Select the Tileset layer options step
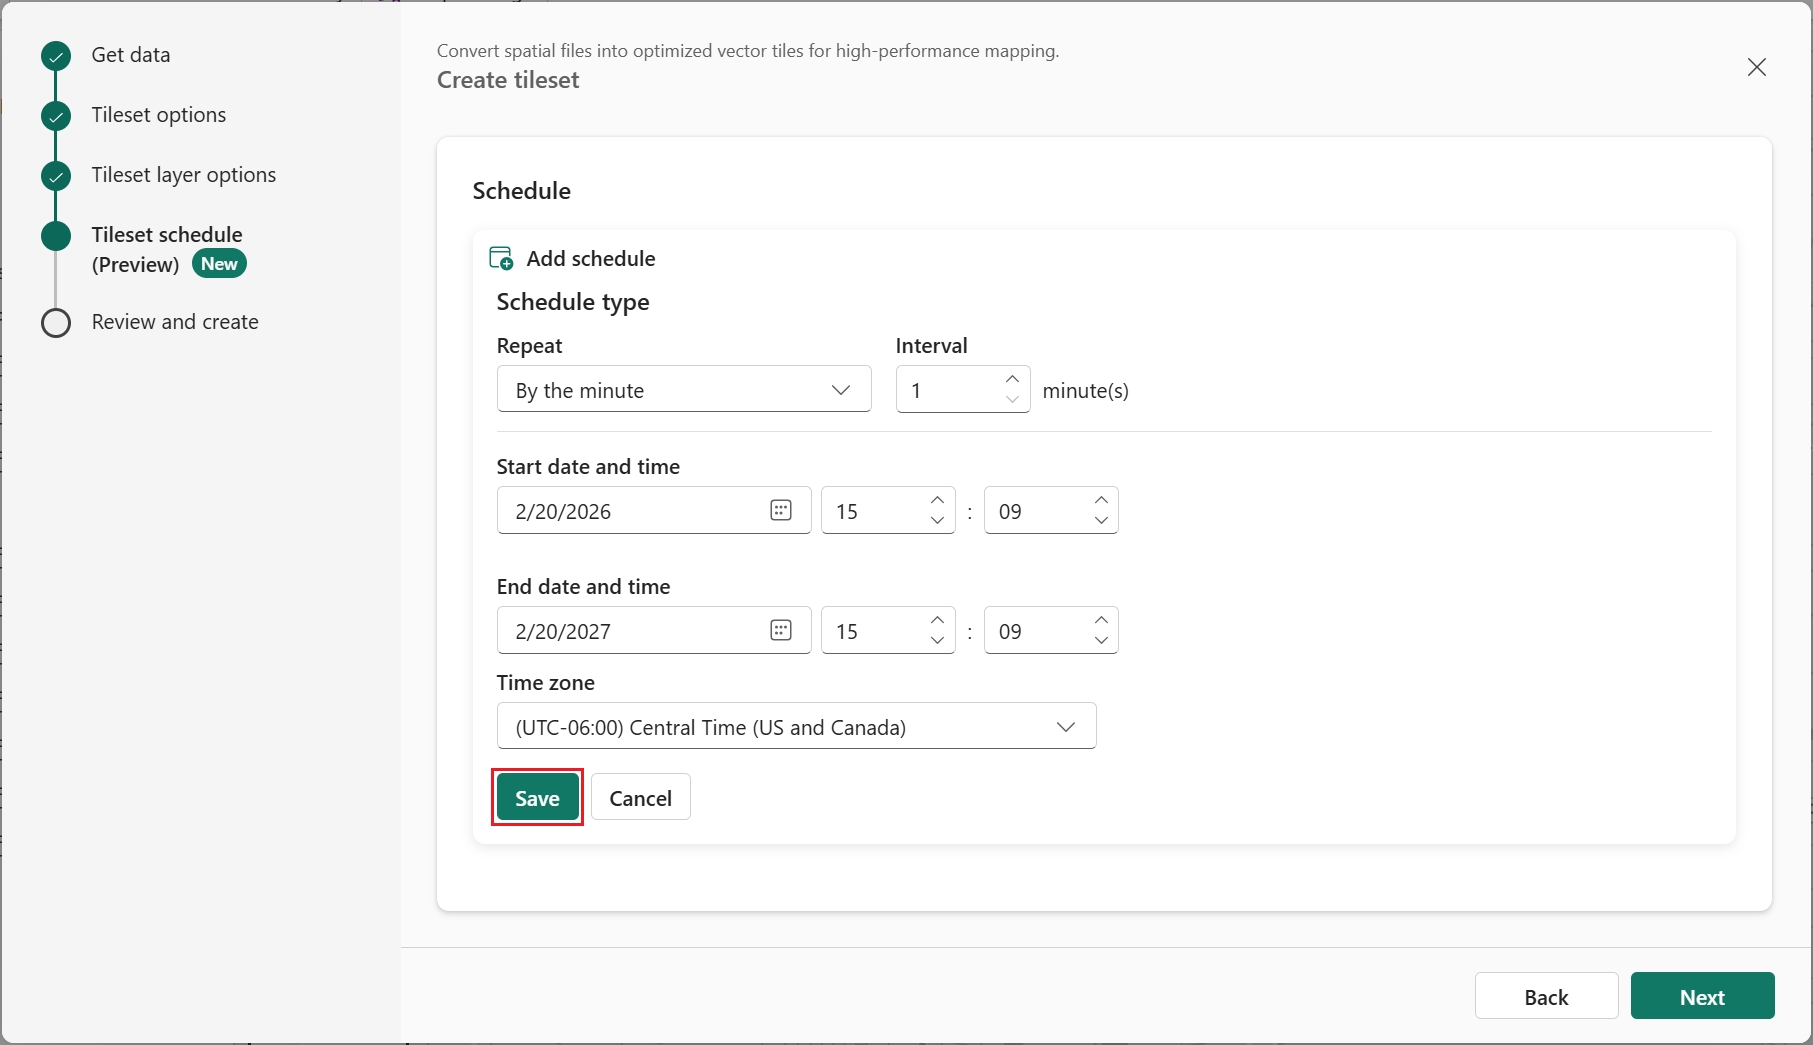Image resolution: width=1813 pixels, height=1045 pixels. pyautogui.click(x=183, y=175)
